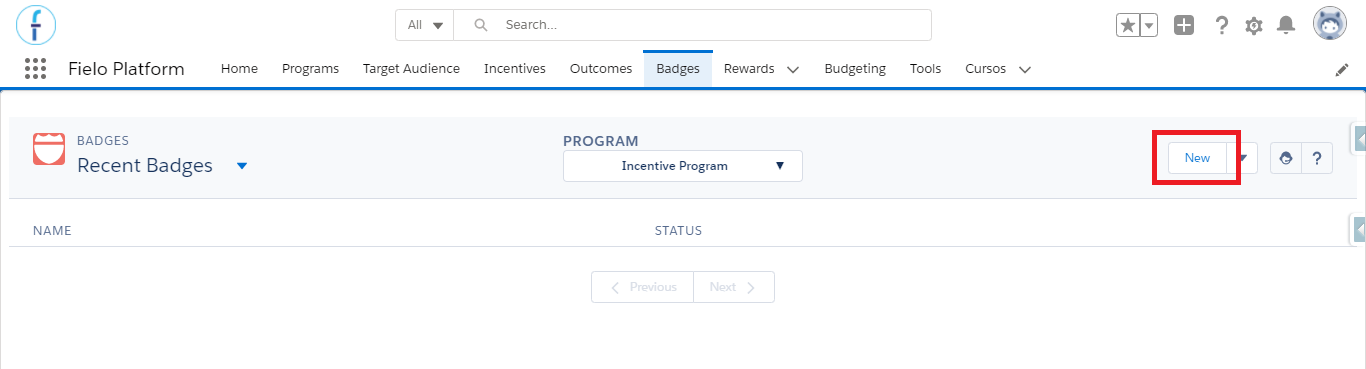Click the assistant face icon button
1366x369 pixels.
point(1286,158)
